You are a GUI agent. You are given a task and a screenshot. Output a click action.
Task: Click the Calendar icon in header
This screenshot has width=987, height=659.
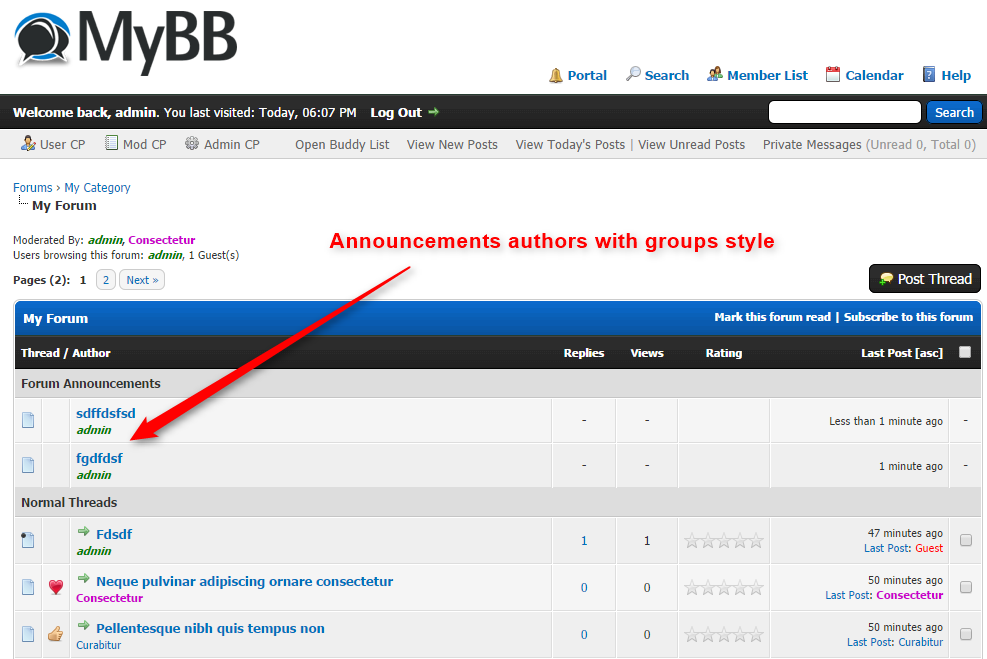(x=833, y=75)
